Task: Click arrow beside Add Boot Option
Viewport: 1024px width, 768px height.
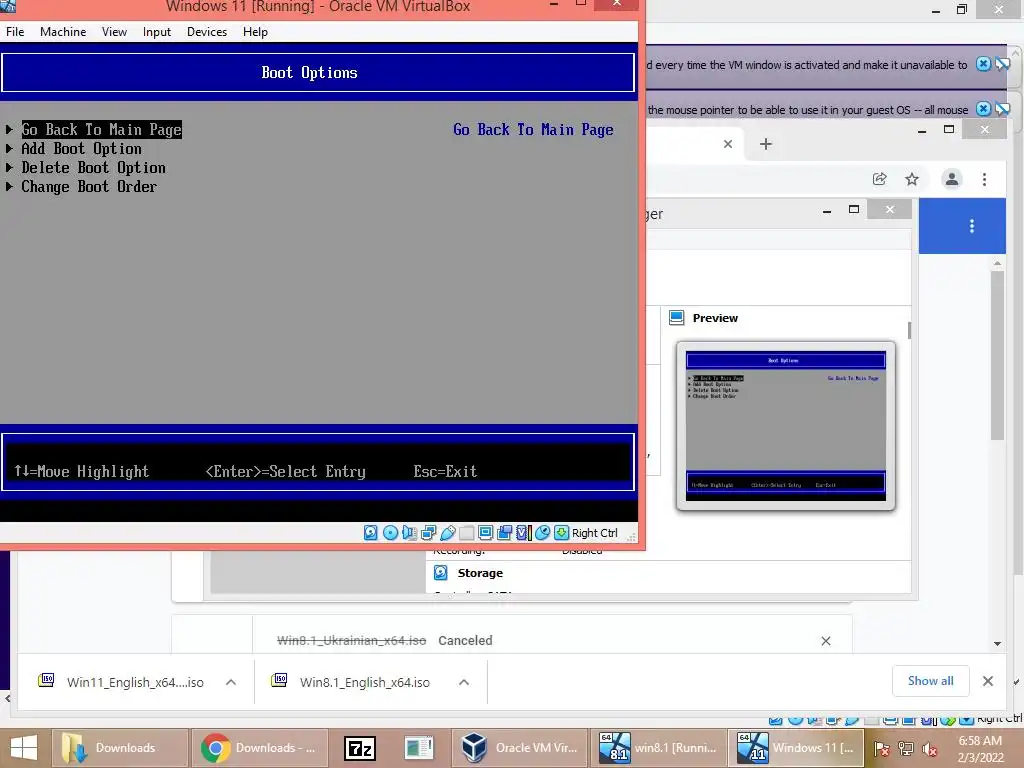Action: [9, 148]
